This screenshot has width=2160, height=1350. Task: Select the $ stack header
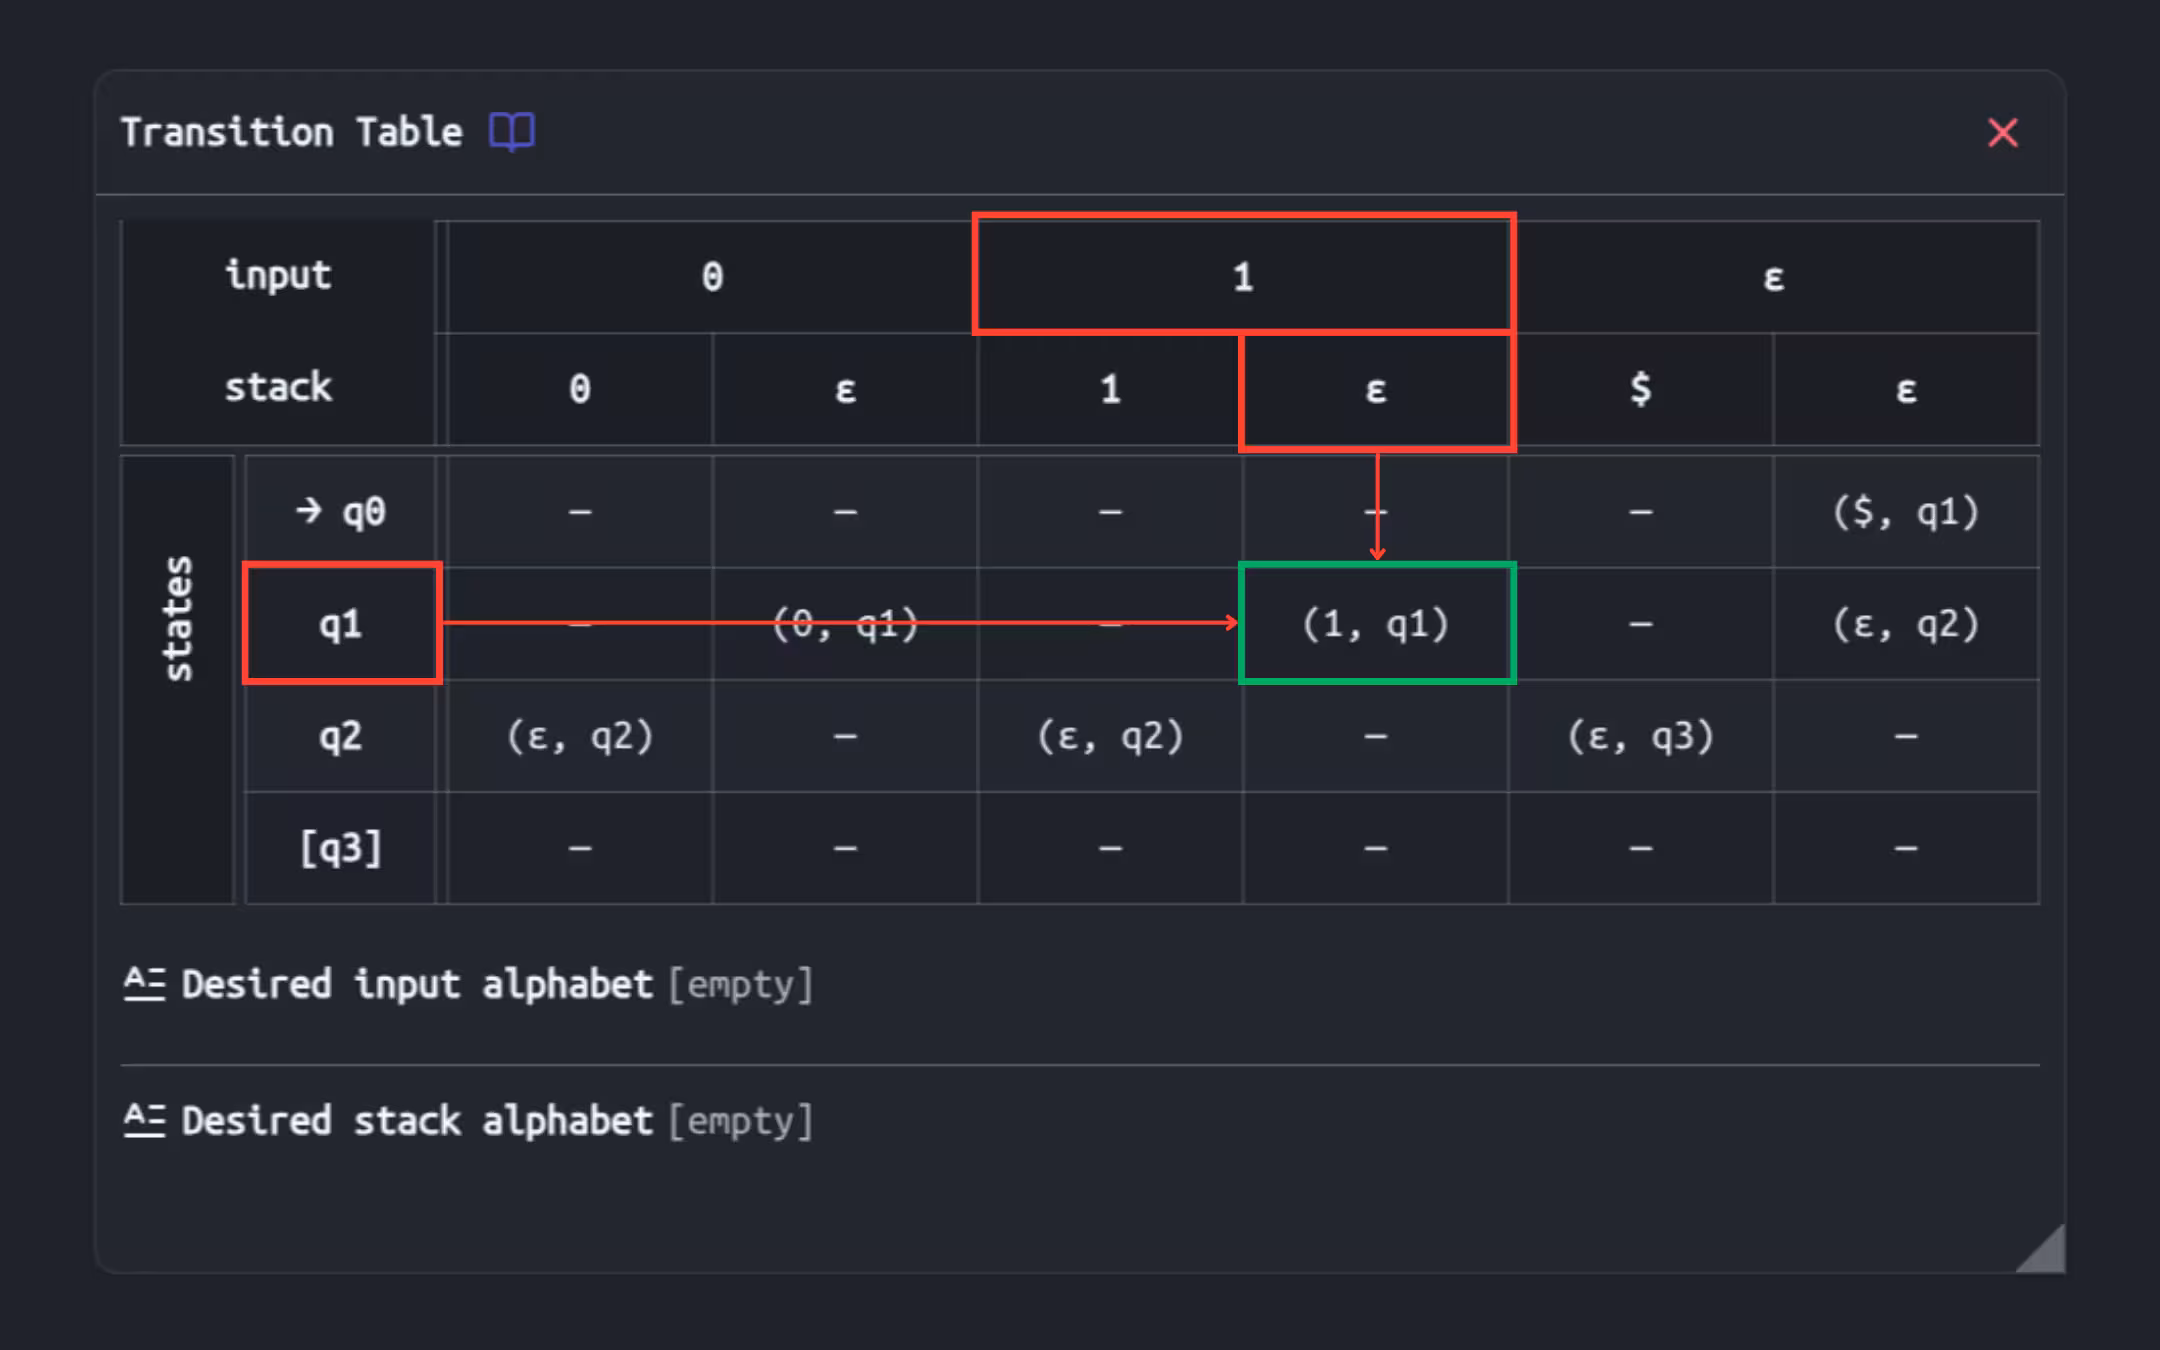1641,389
